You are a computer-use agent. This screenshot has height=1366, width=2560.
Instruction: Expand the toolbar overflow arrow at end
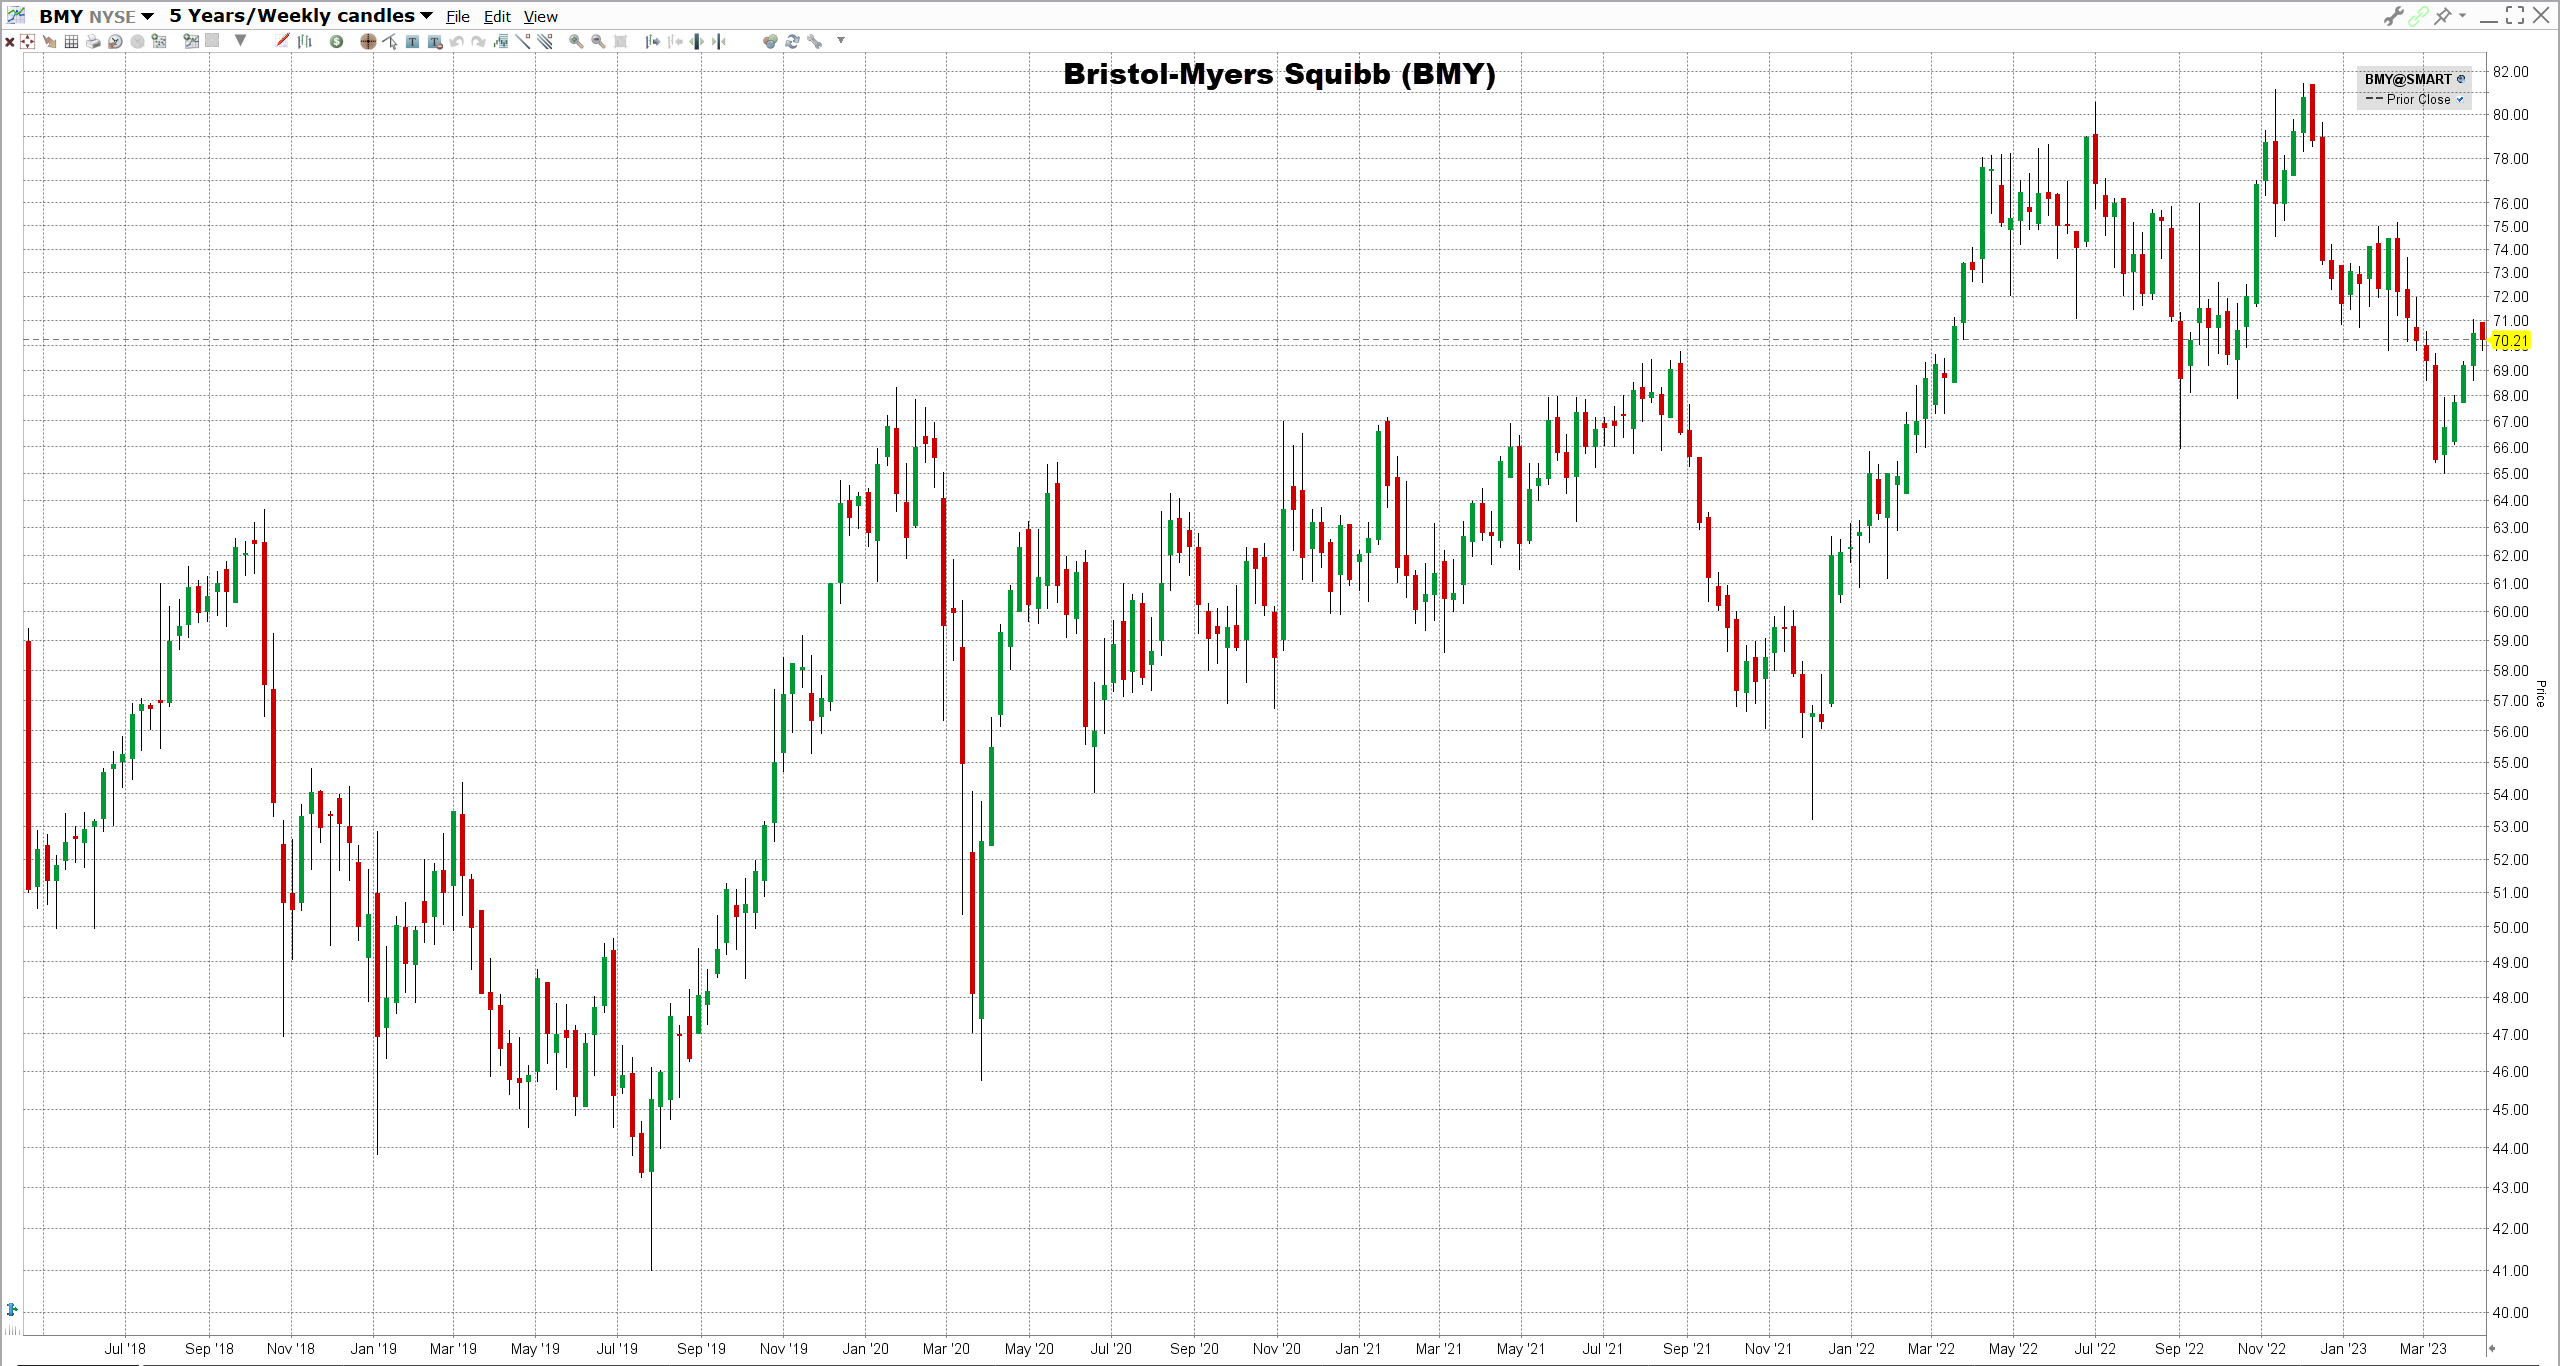[x=841, y=40]
